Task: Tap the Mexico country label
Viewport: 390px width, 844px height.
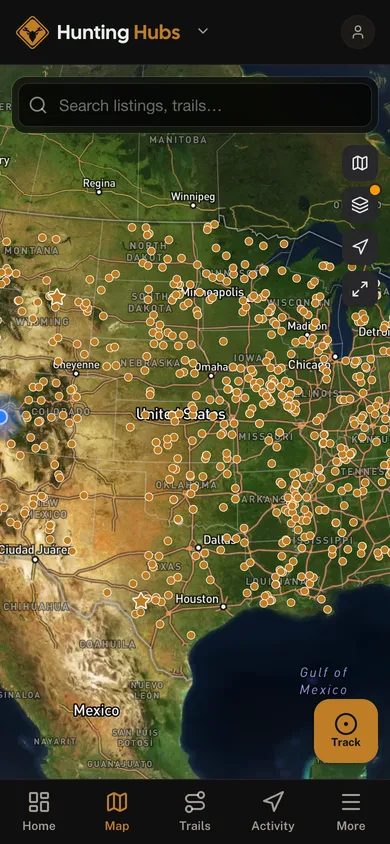Action: 97,710
